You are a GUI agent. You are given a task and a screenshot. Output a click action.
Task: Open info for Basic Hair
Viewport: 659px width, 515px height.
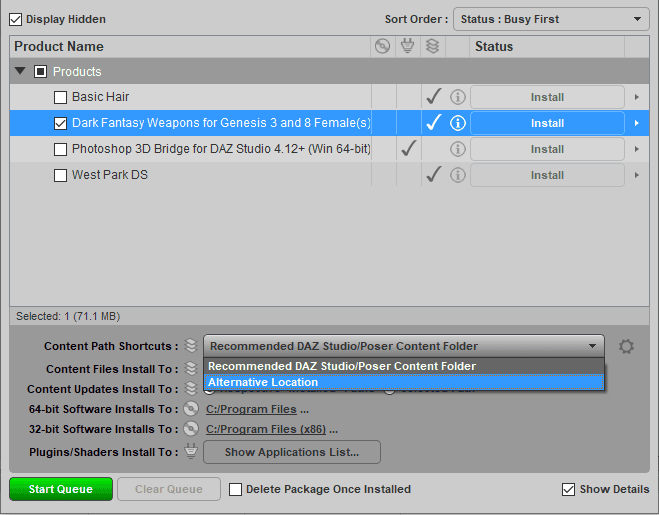pyautogui.click(x=458, y=97)
